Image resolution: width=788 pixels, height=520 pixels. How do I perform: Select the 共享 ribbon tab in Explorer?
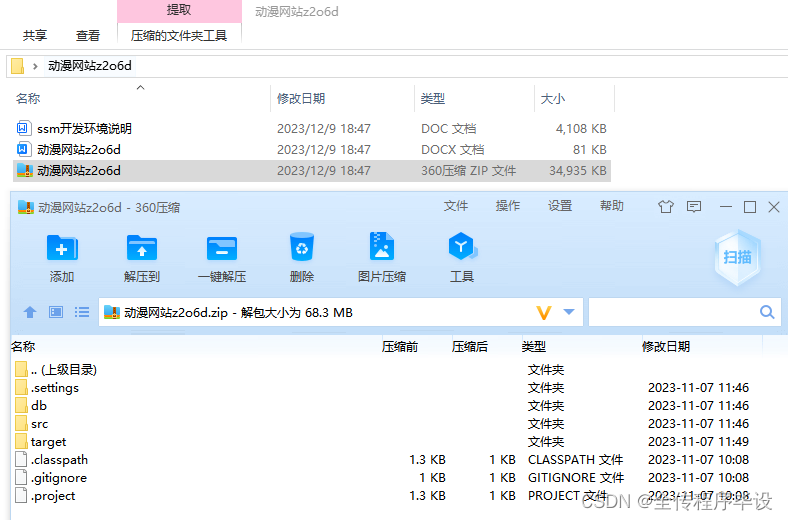(x=35, y=36)
